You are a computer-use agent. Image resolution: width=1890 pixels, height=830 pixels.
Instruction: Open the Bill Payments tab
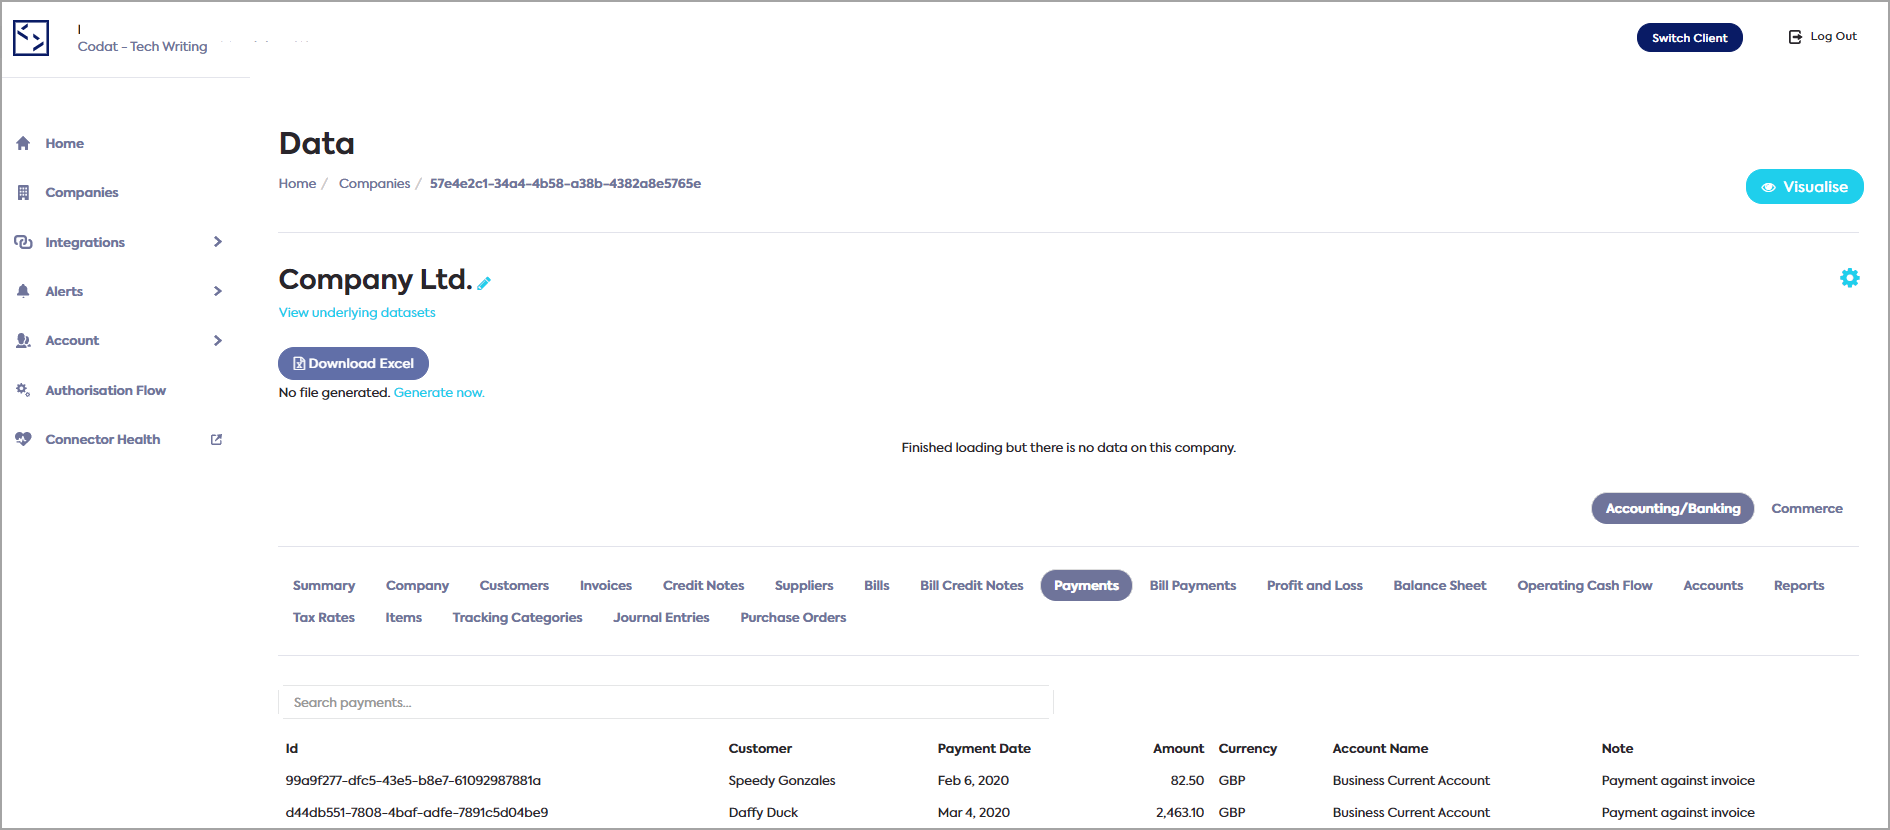pyautogui.click(x=1193, y=585)
